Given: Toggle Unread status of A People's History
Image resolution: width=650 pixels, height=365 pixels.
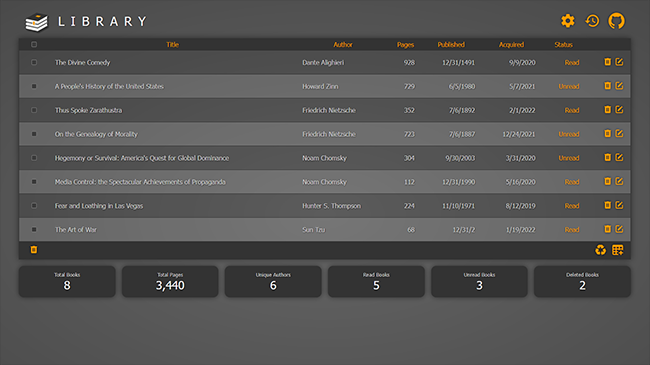Looking at the screenshot, I should pyautogui.click(x=569, y=86).
